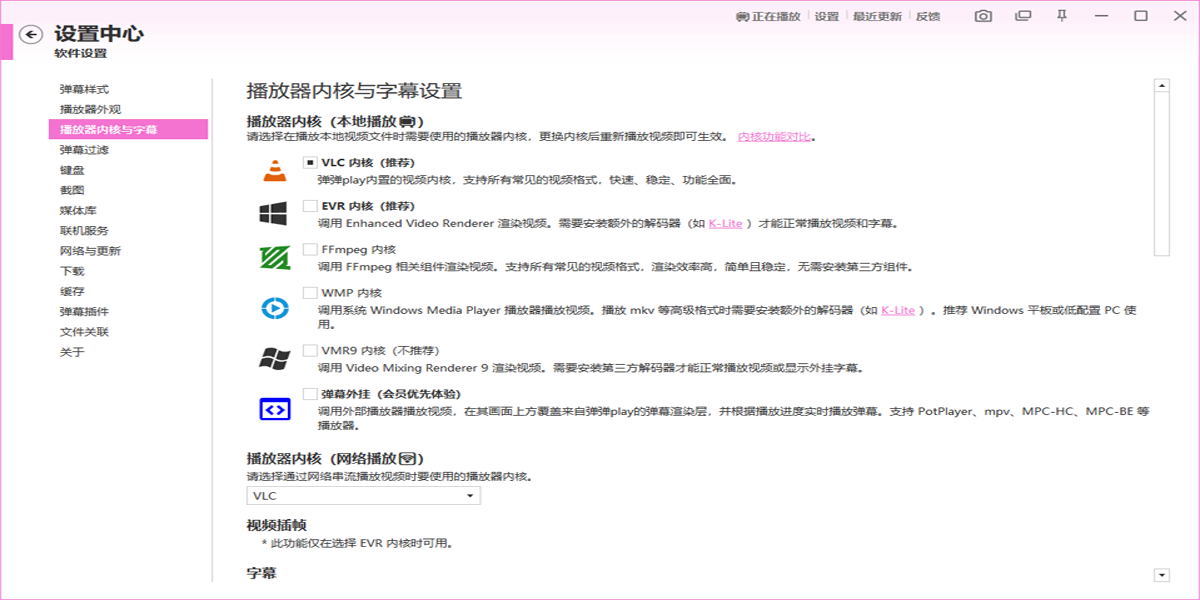The height and width of the screenshot is (600, 1200).
Task: Click the FFmpeg green logo icon
Action: pyautogui.click(x=274, y=258)
